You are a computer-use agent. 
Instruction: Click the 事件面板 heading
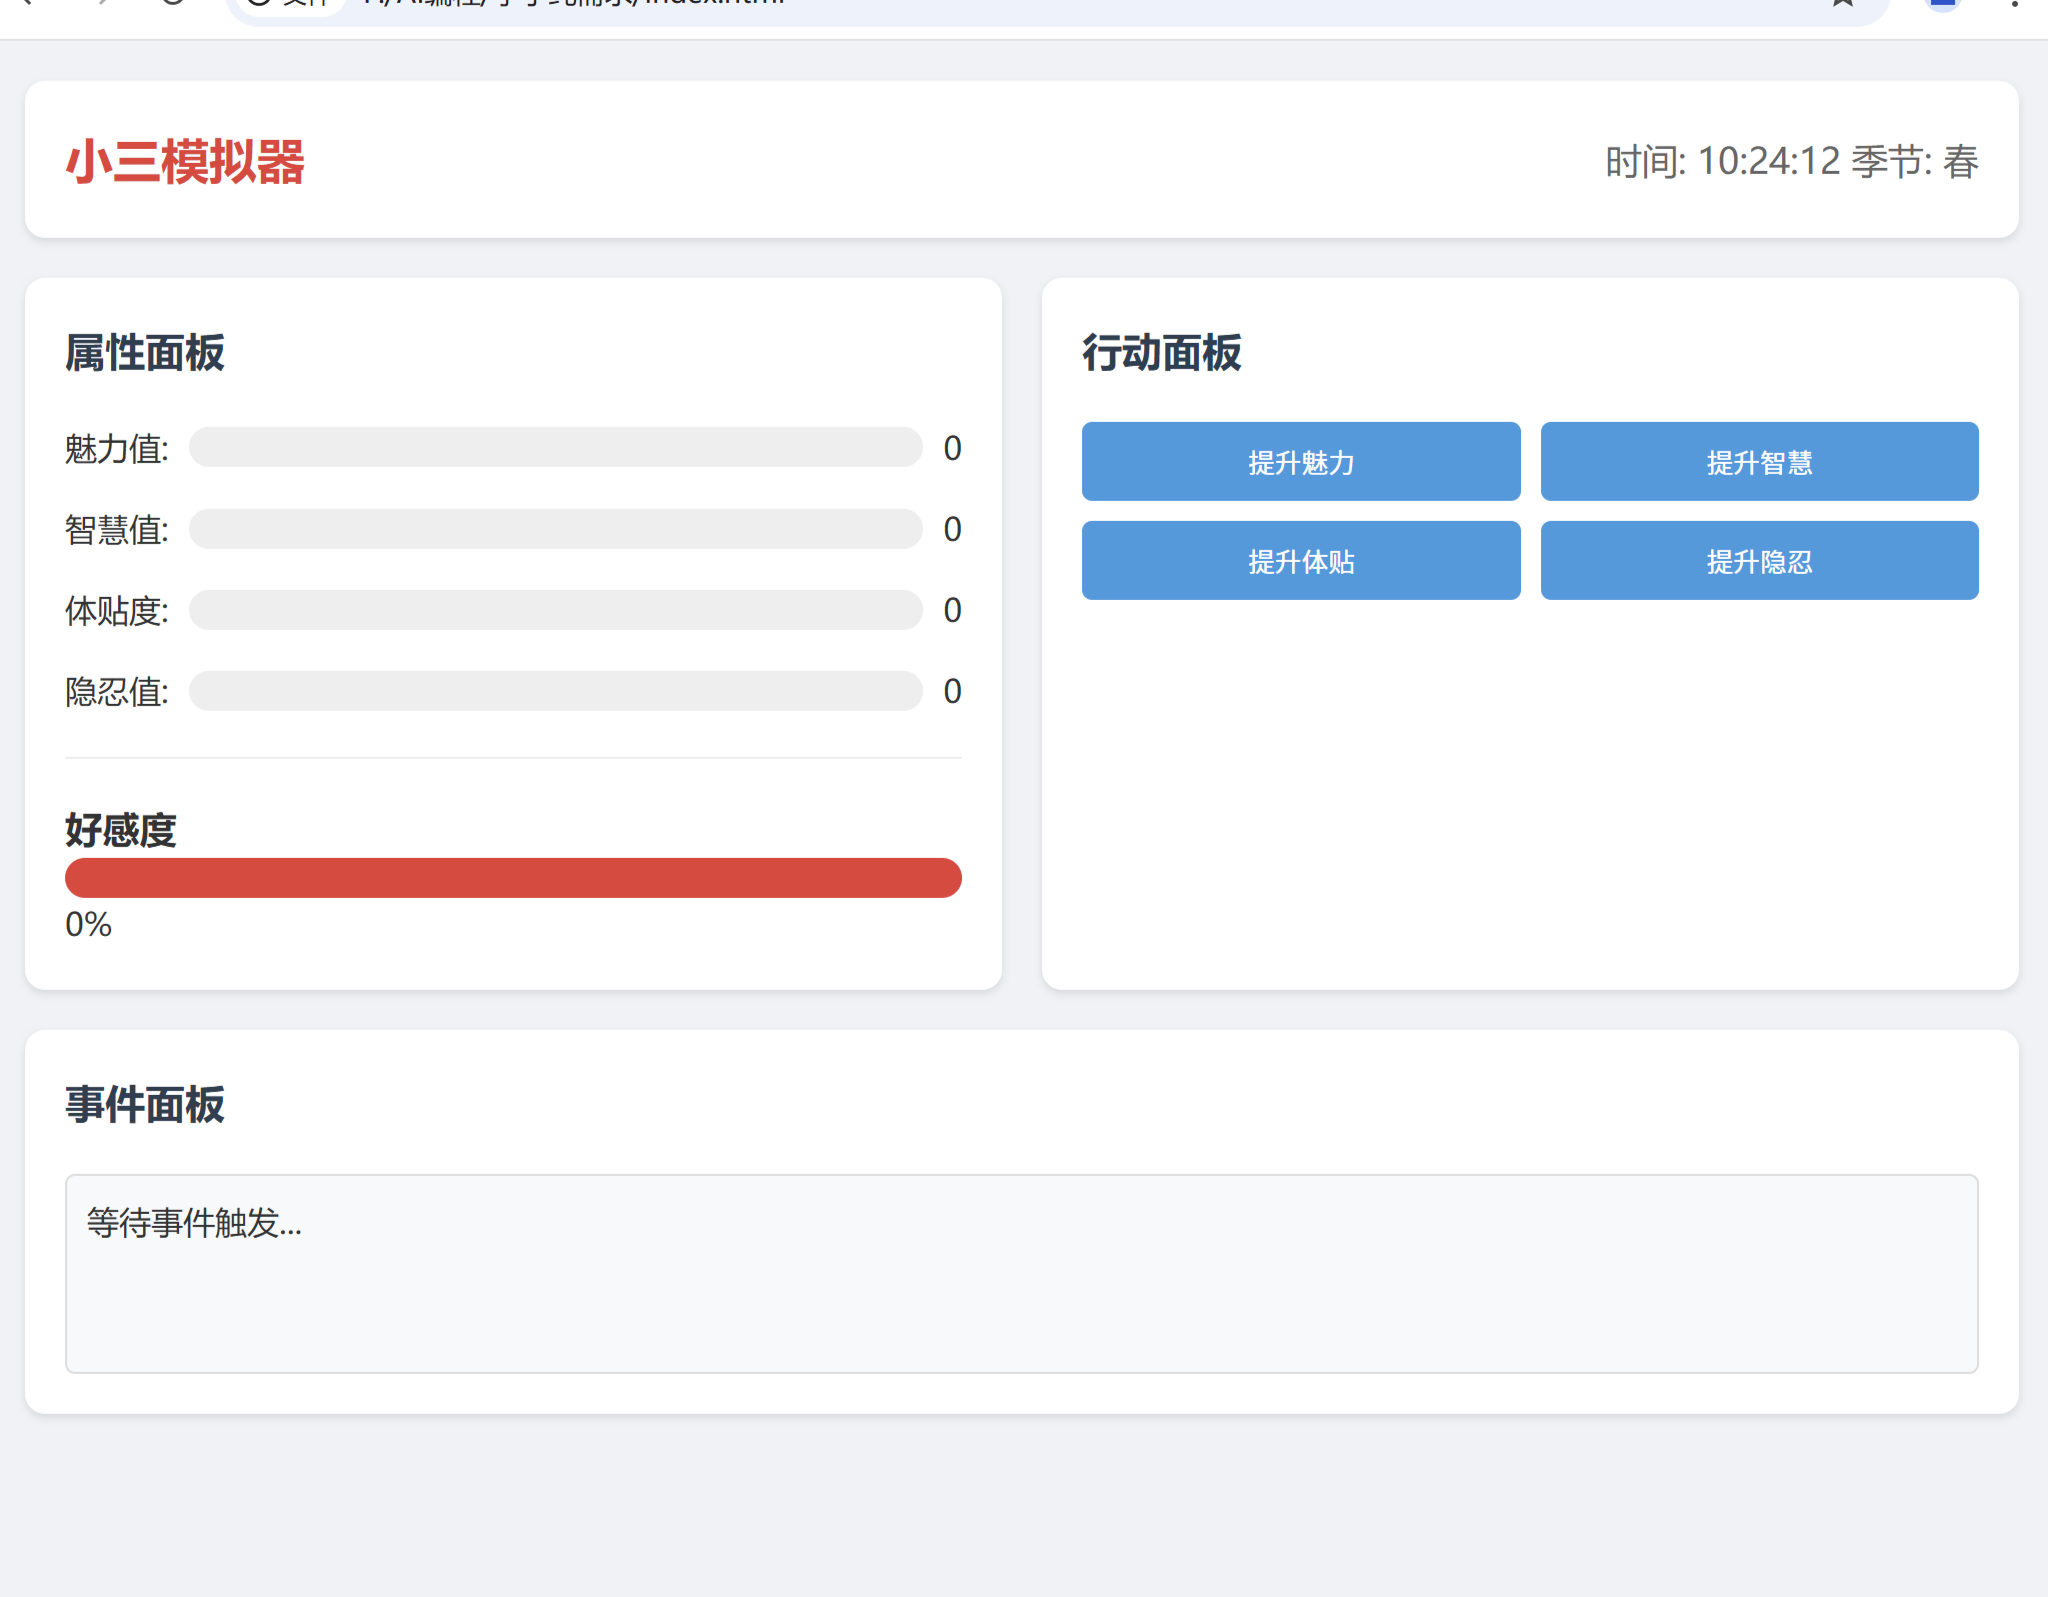click(145, 1105)
